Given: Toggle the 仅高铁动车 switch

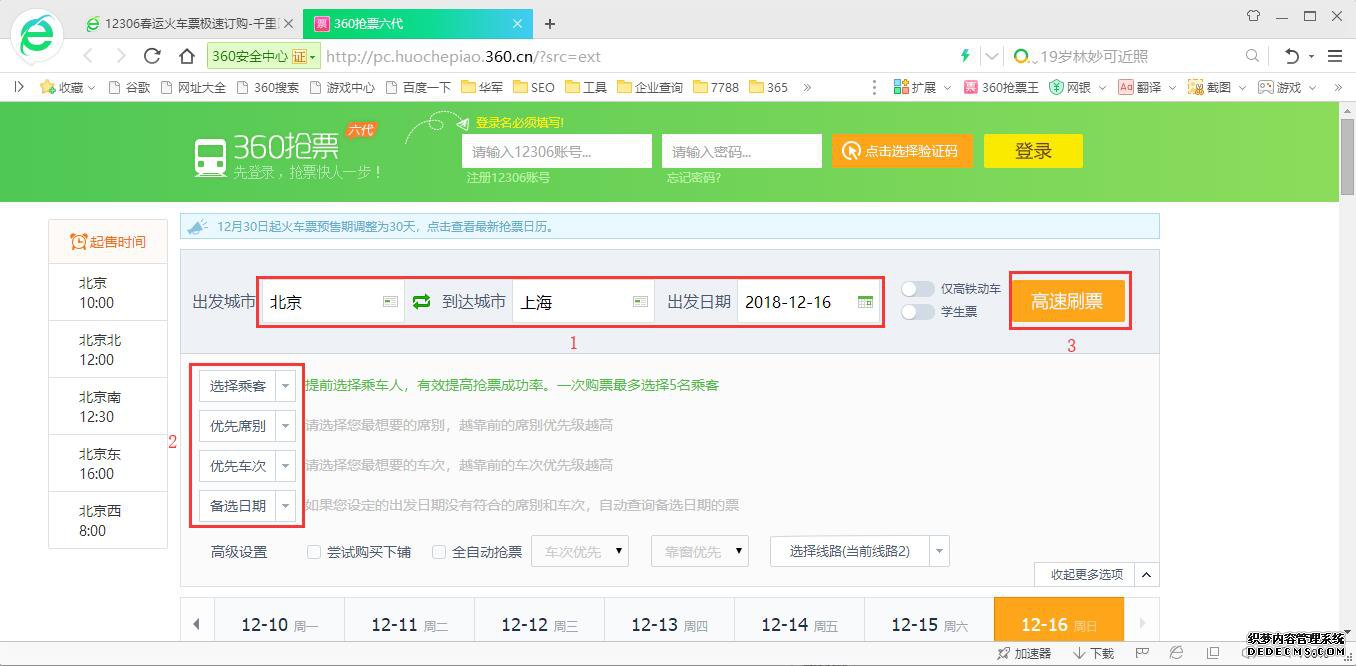Looking at the screenshot, I should click(x=917, y=289).
